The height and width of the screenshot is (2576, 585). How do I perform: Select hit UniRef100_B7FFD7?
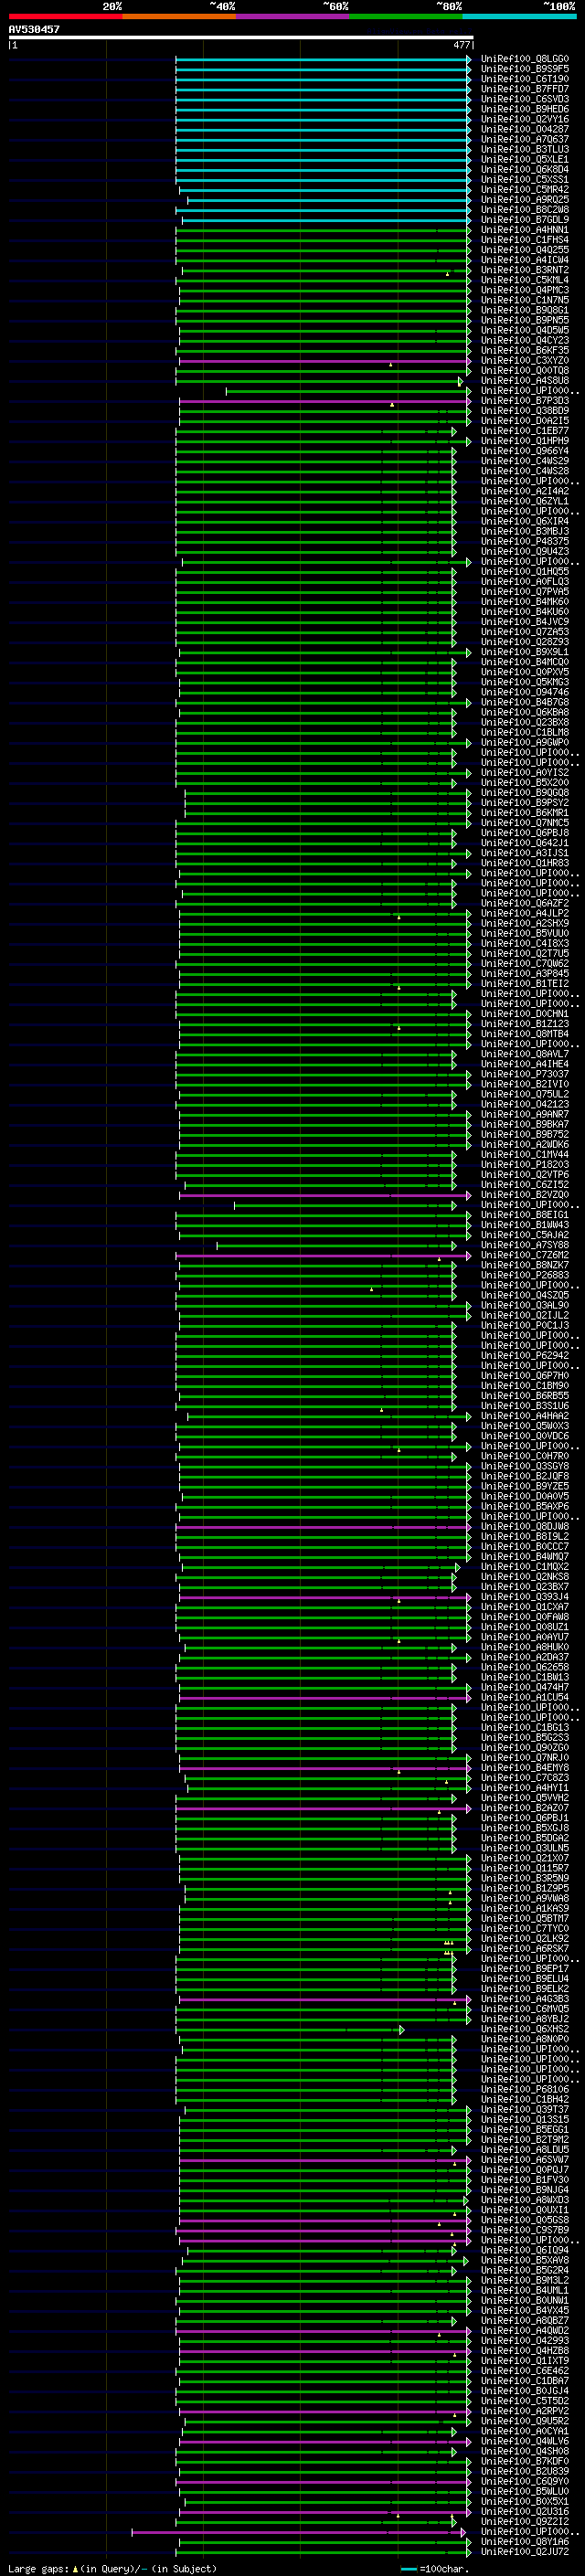[524, 89]
